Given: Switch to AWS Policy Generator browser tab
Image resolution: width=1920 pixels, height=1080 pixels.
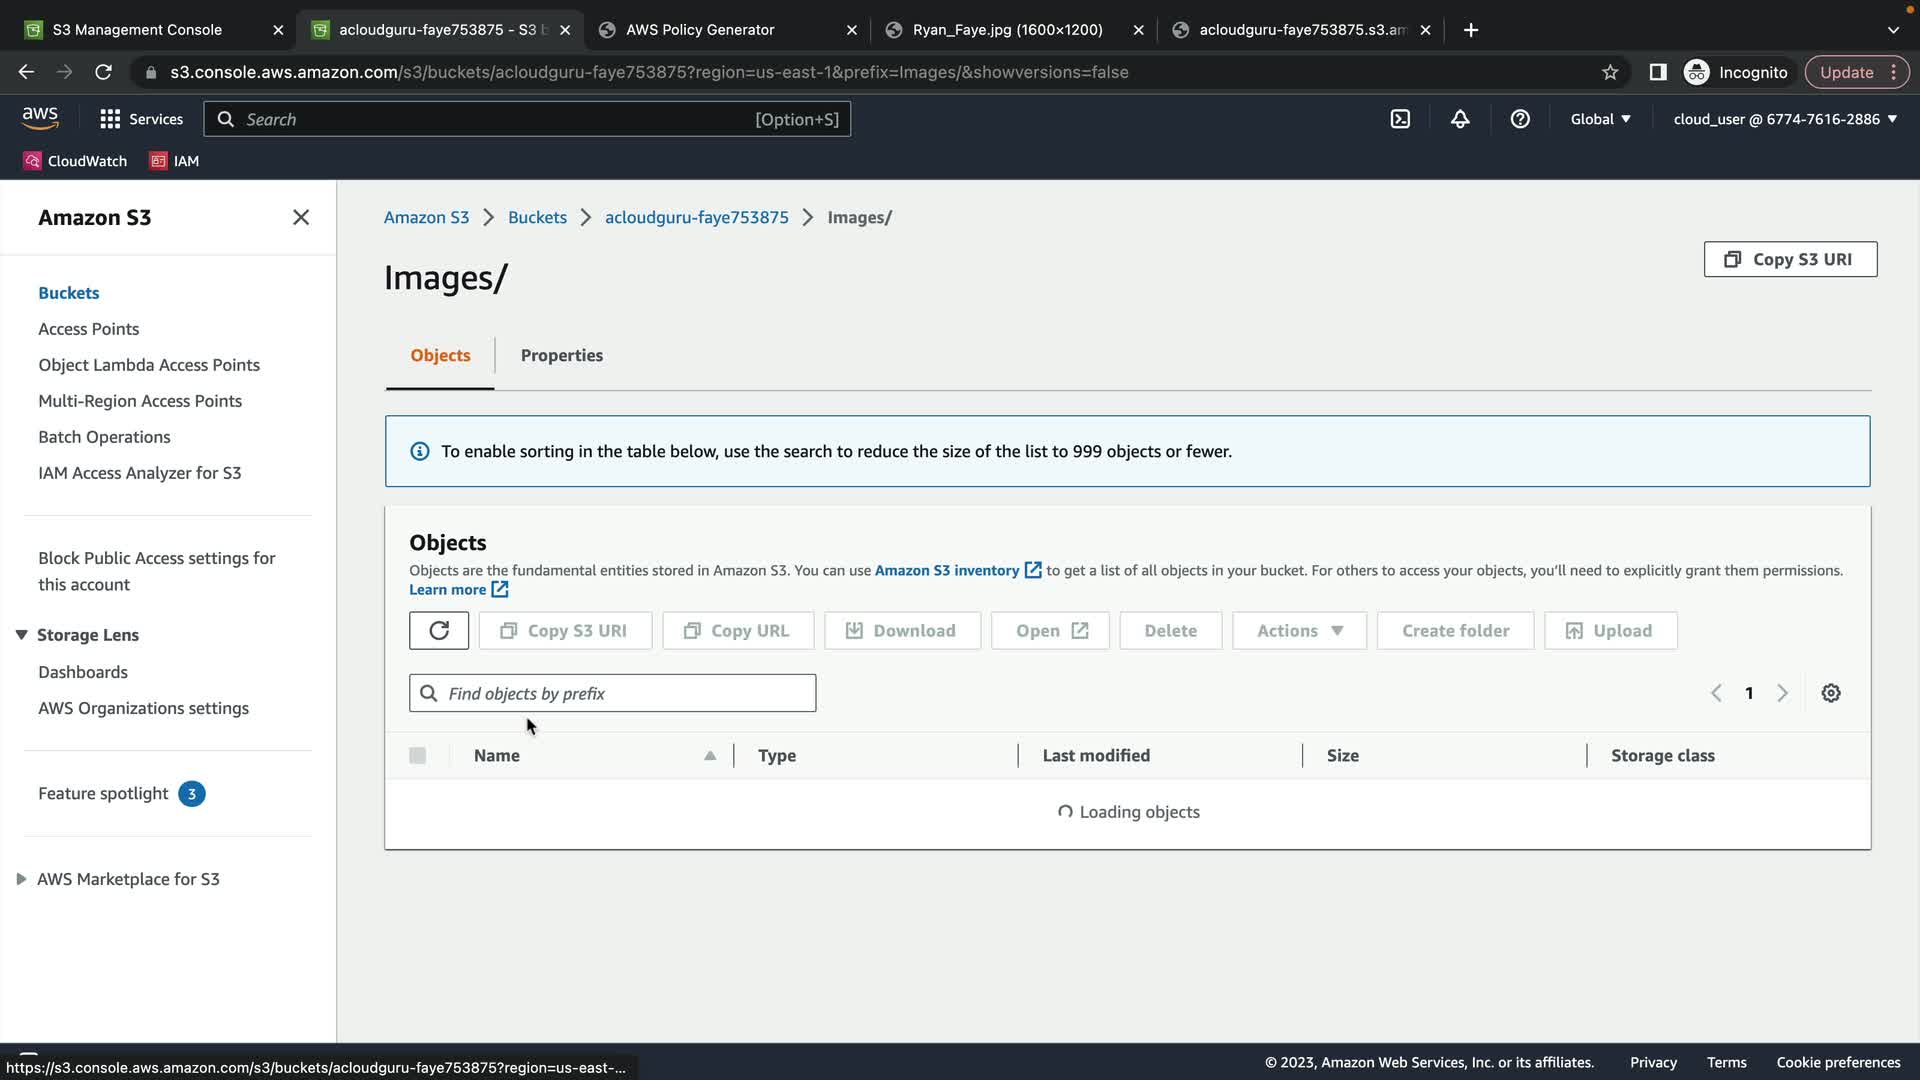Looking at the screenshot, I should (700, 30).
